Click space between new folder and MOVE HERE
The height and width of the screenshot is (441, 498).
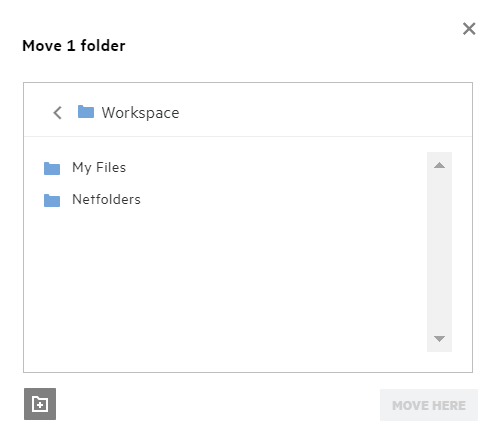[218, 404]
